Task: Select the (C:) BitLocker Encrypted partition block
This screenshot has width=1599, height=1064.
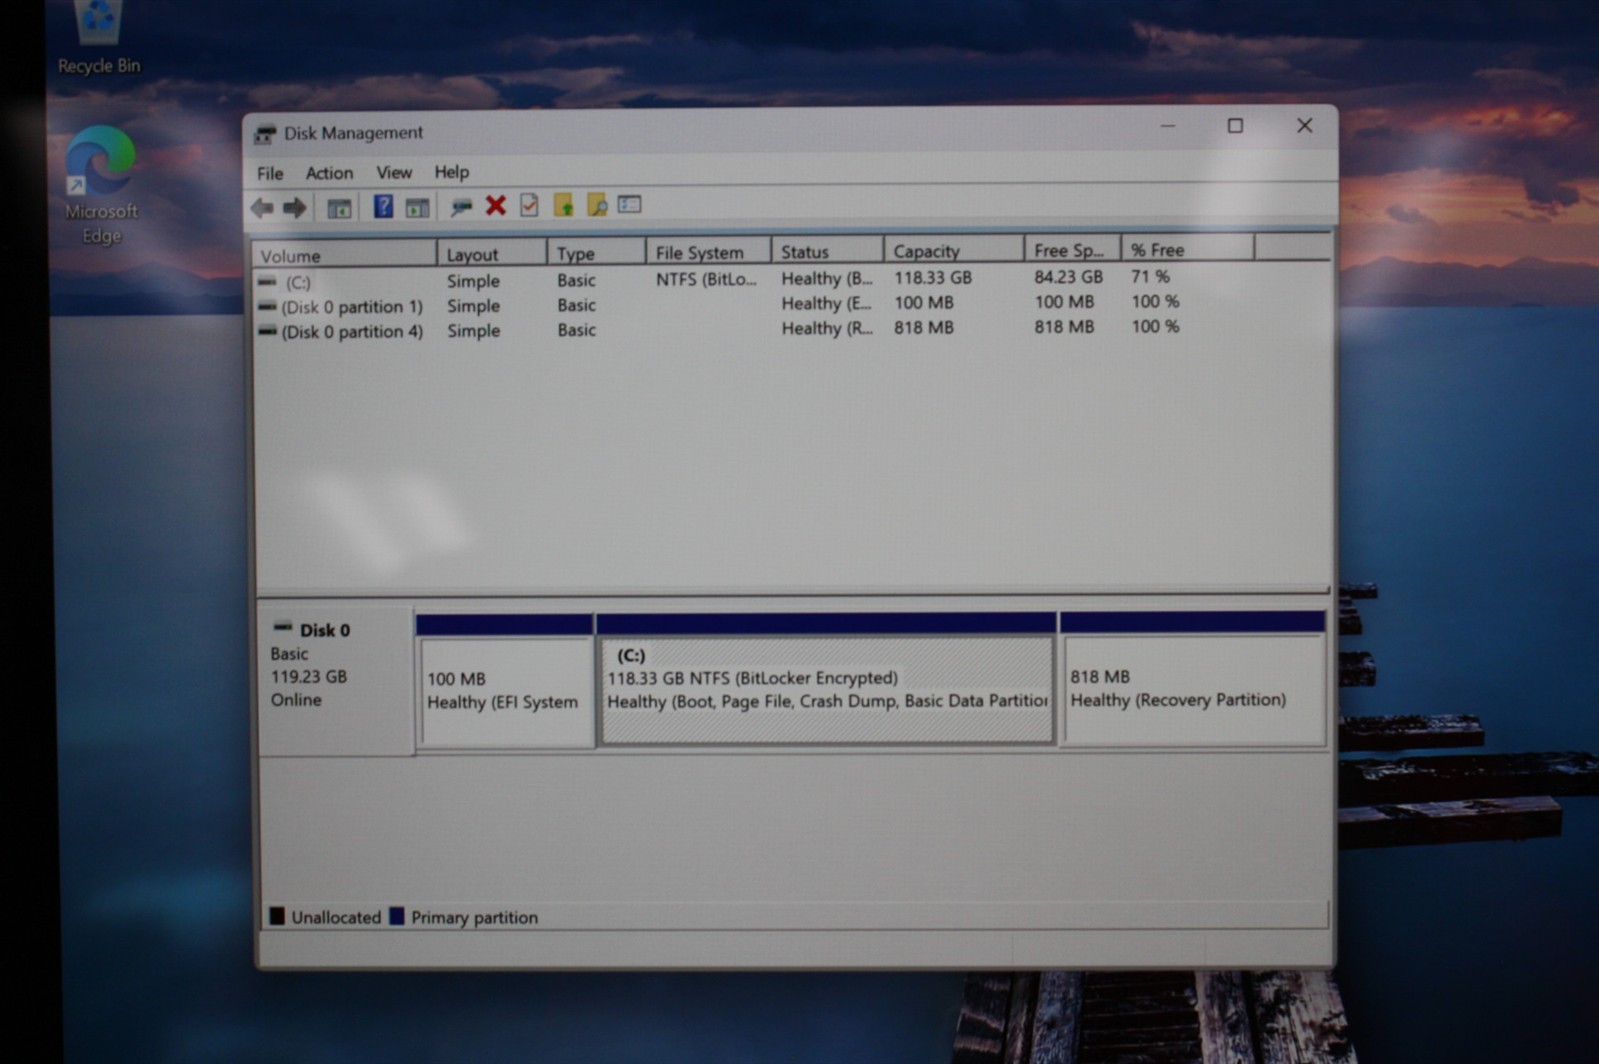Action: (826, 680)
